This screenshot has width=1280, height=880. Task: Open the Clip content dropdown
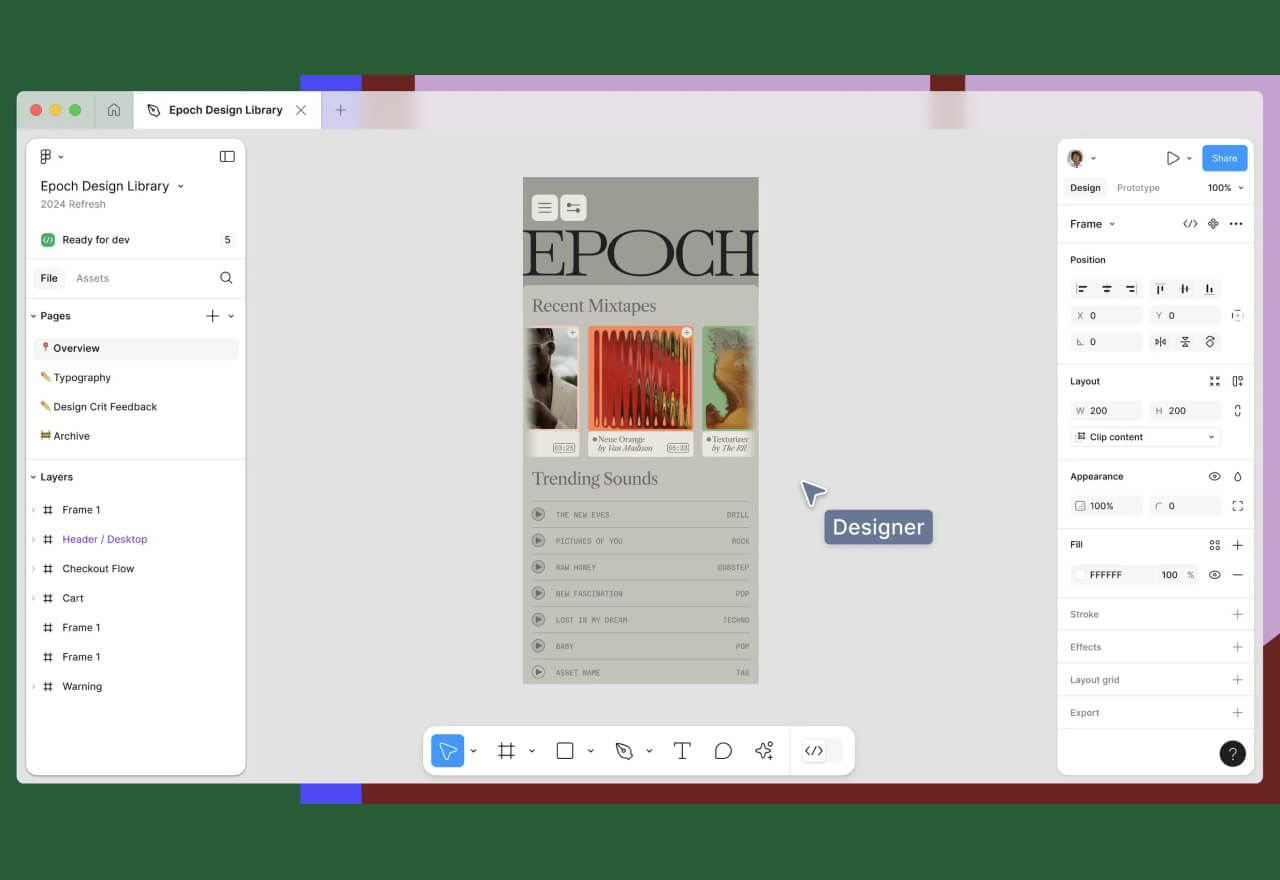[x=1145, y=437]
